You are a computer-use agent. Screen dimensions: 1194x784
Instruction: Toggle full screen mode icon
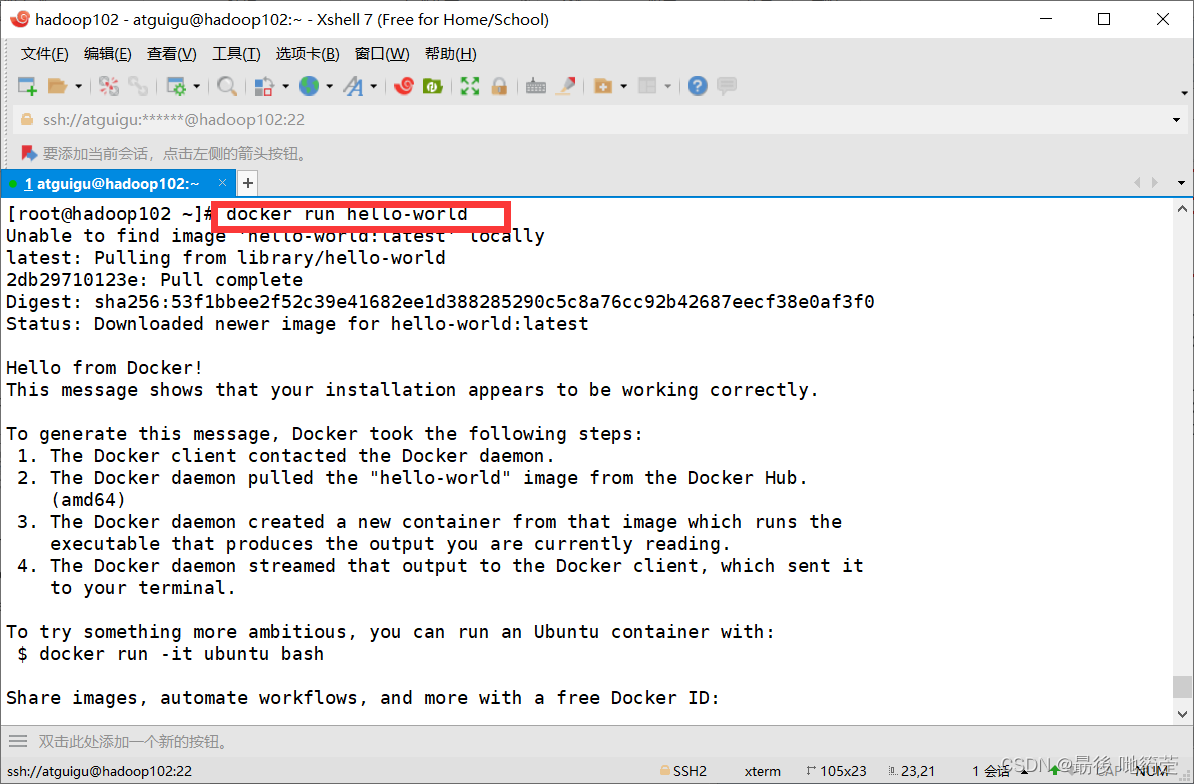pyautogui.click(x=470, y=86)
